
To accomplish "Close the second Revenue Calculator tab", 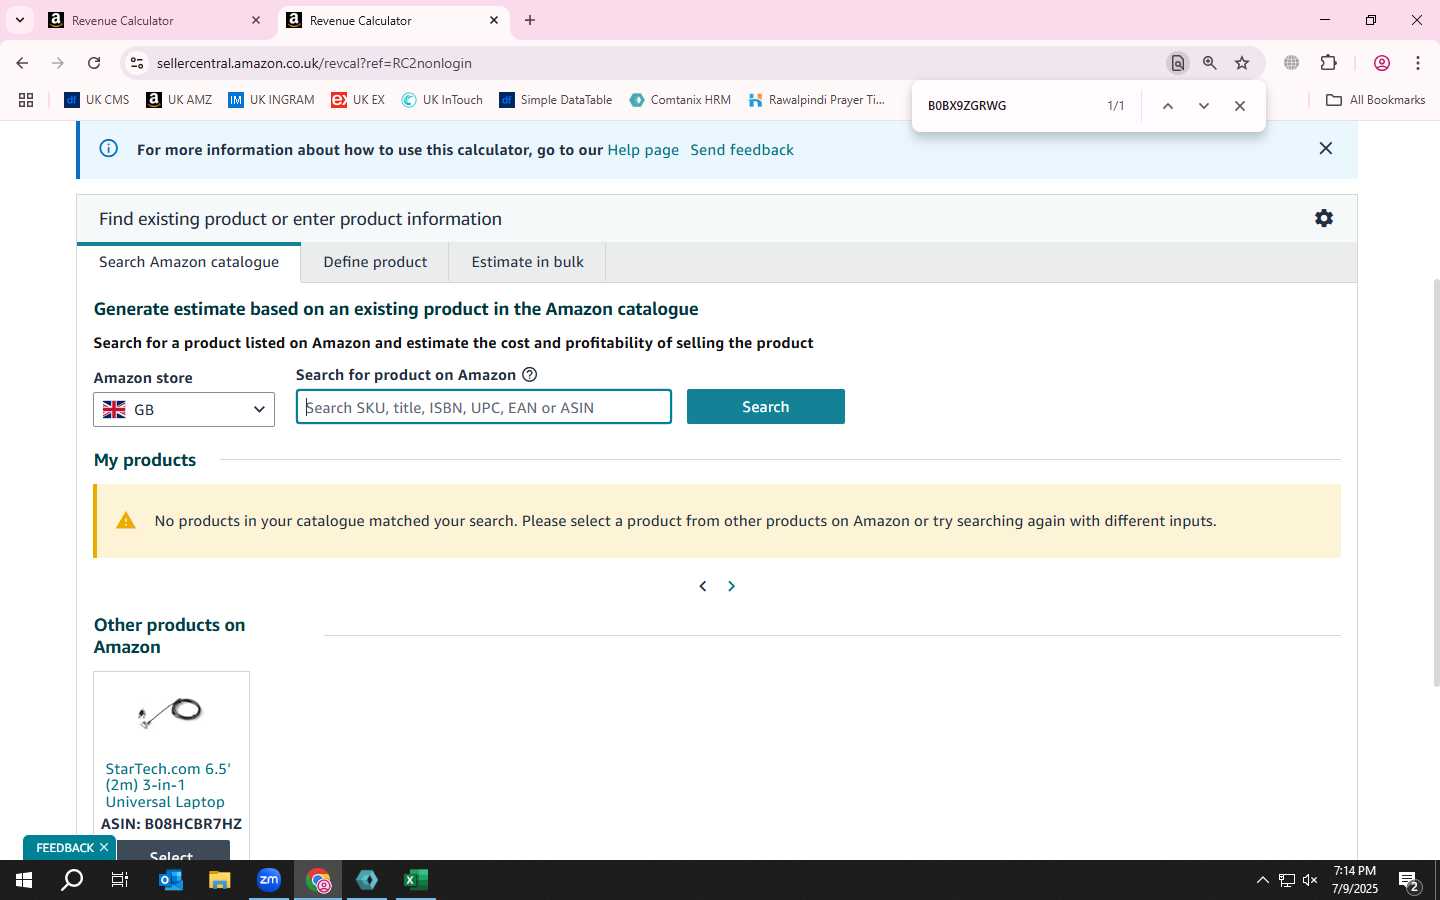I will coord(494,20).
